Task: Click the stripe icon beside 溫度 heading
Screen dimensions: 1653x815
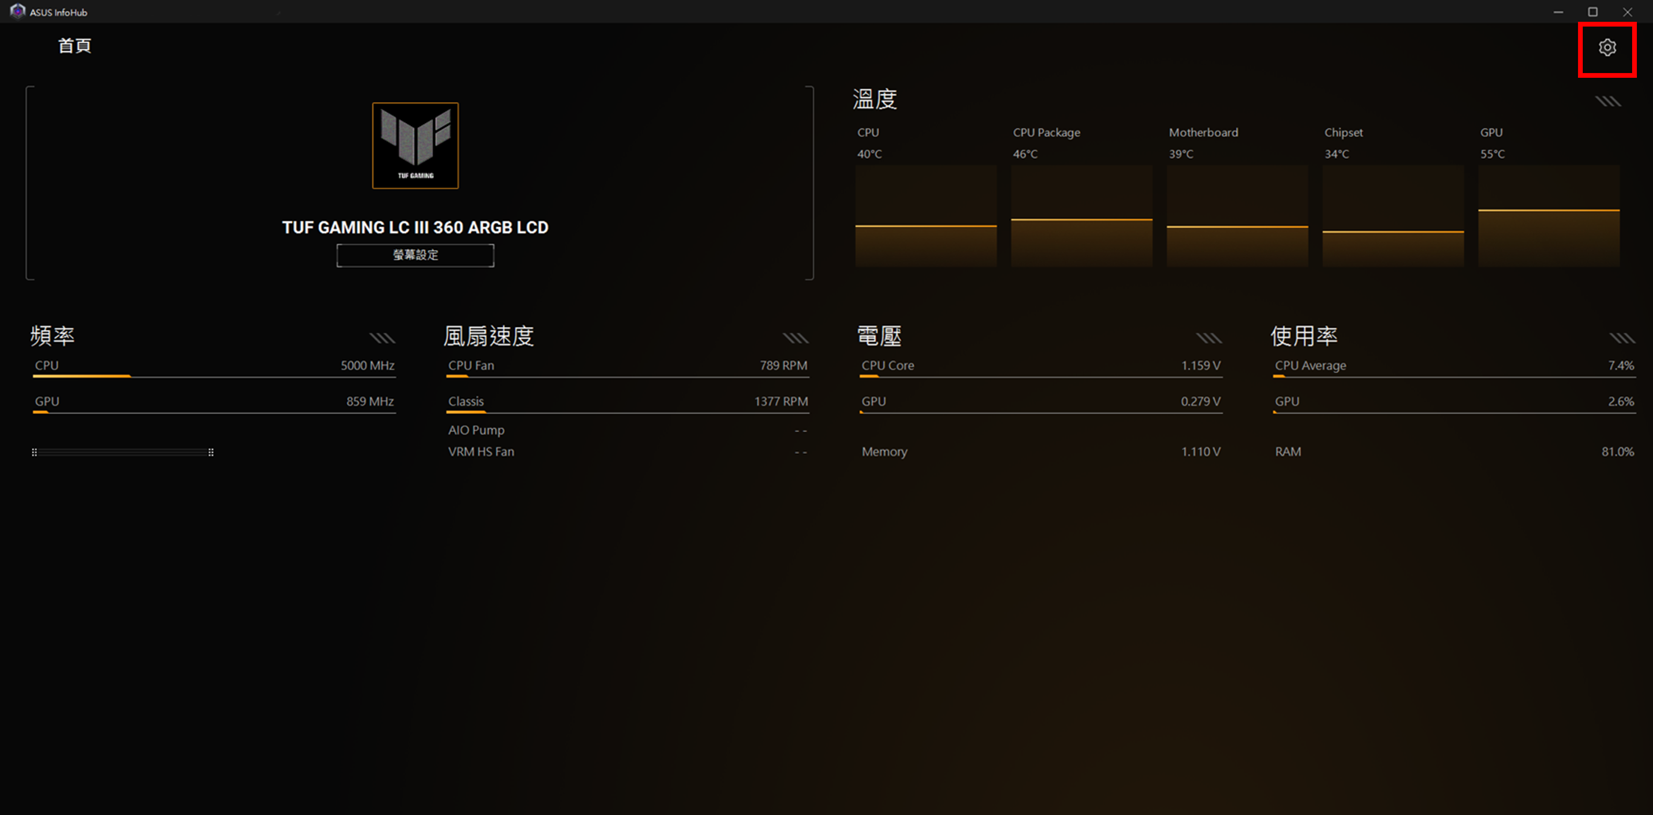Action: tap(1608, 101)
